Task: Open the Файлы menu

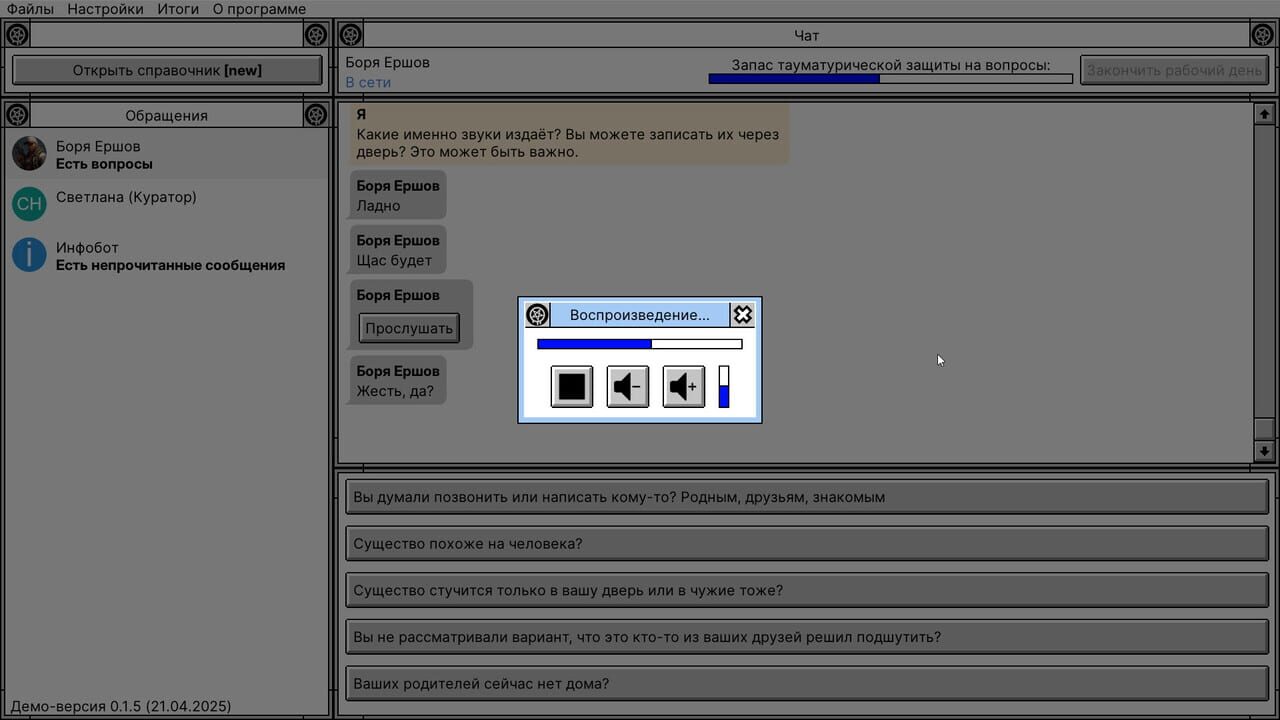Action: tap(30, 9)
